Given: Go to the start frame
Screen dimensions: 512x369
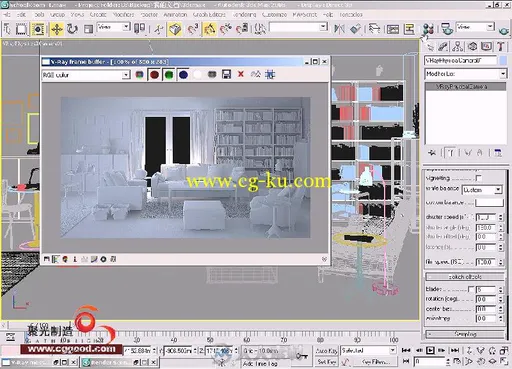Looking at the screenshot, I should [406, 350].
